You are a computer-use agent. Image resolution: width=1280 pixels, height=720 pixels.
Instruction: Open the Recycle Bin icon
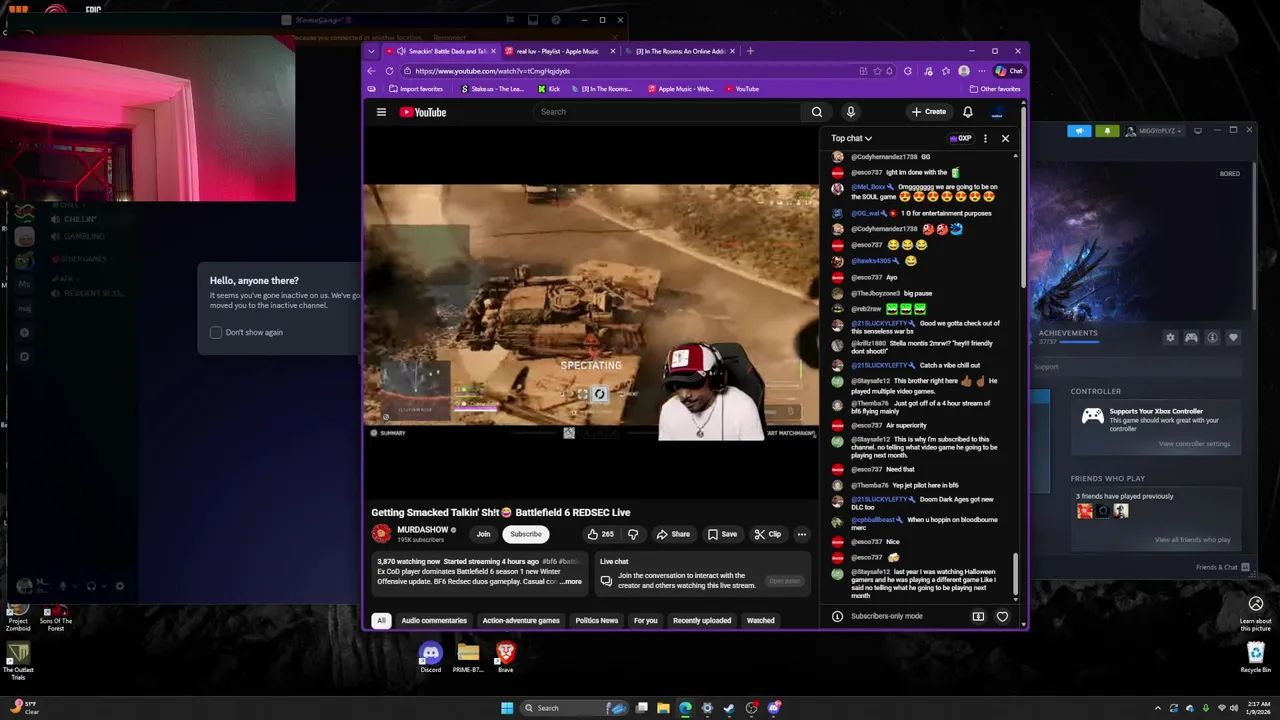1256,657
